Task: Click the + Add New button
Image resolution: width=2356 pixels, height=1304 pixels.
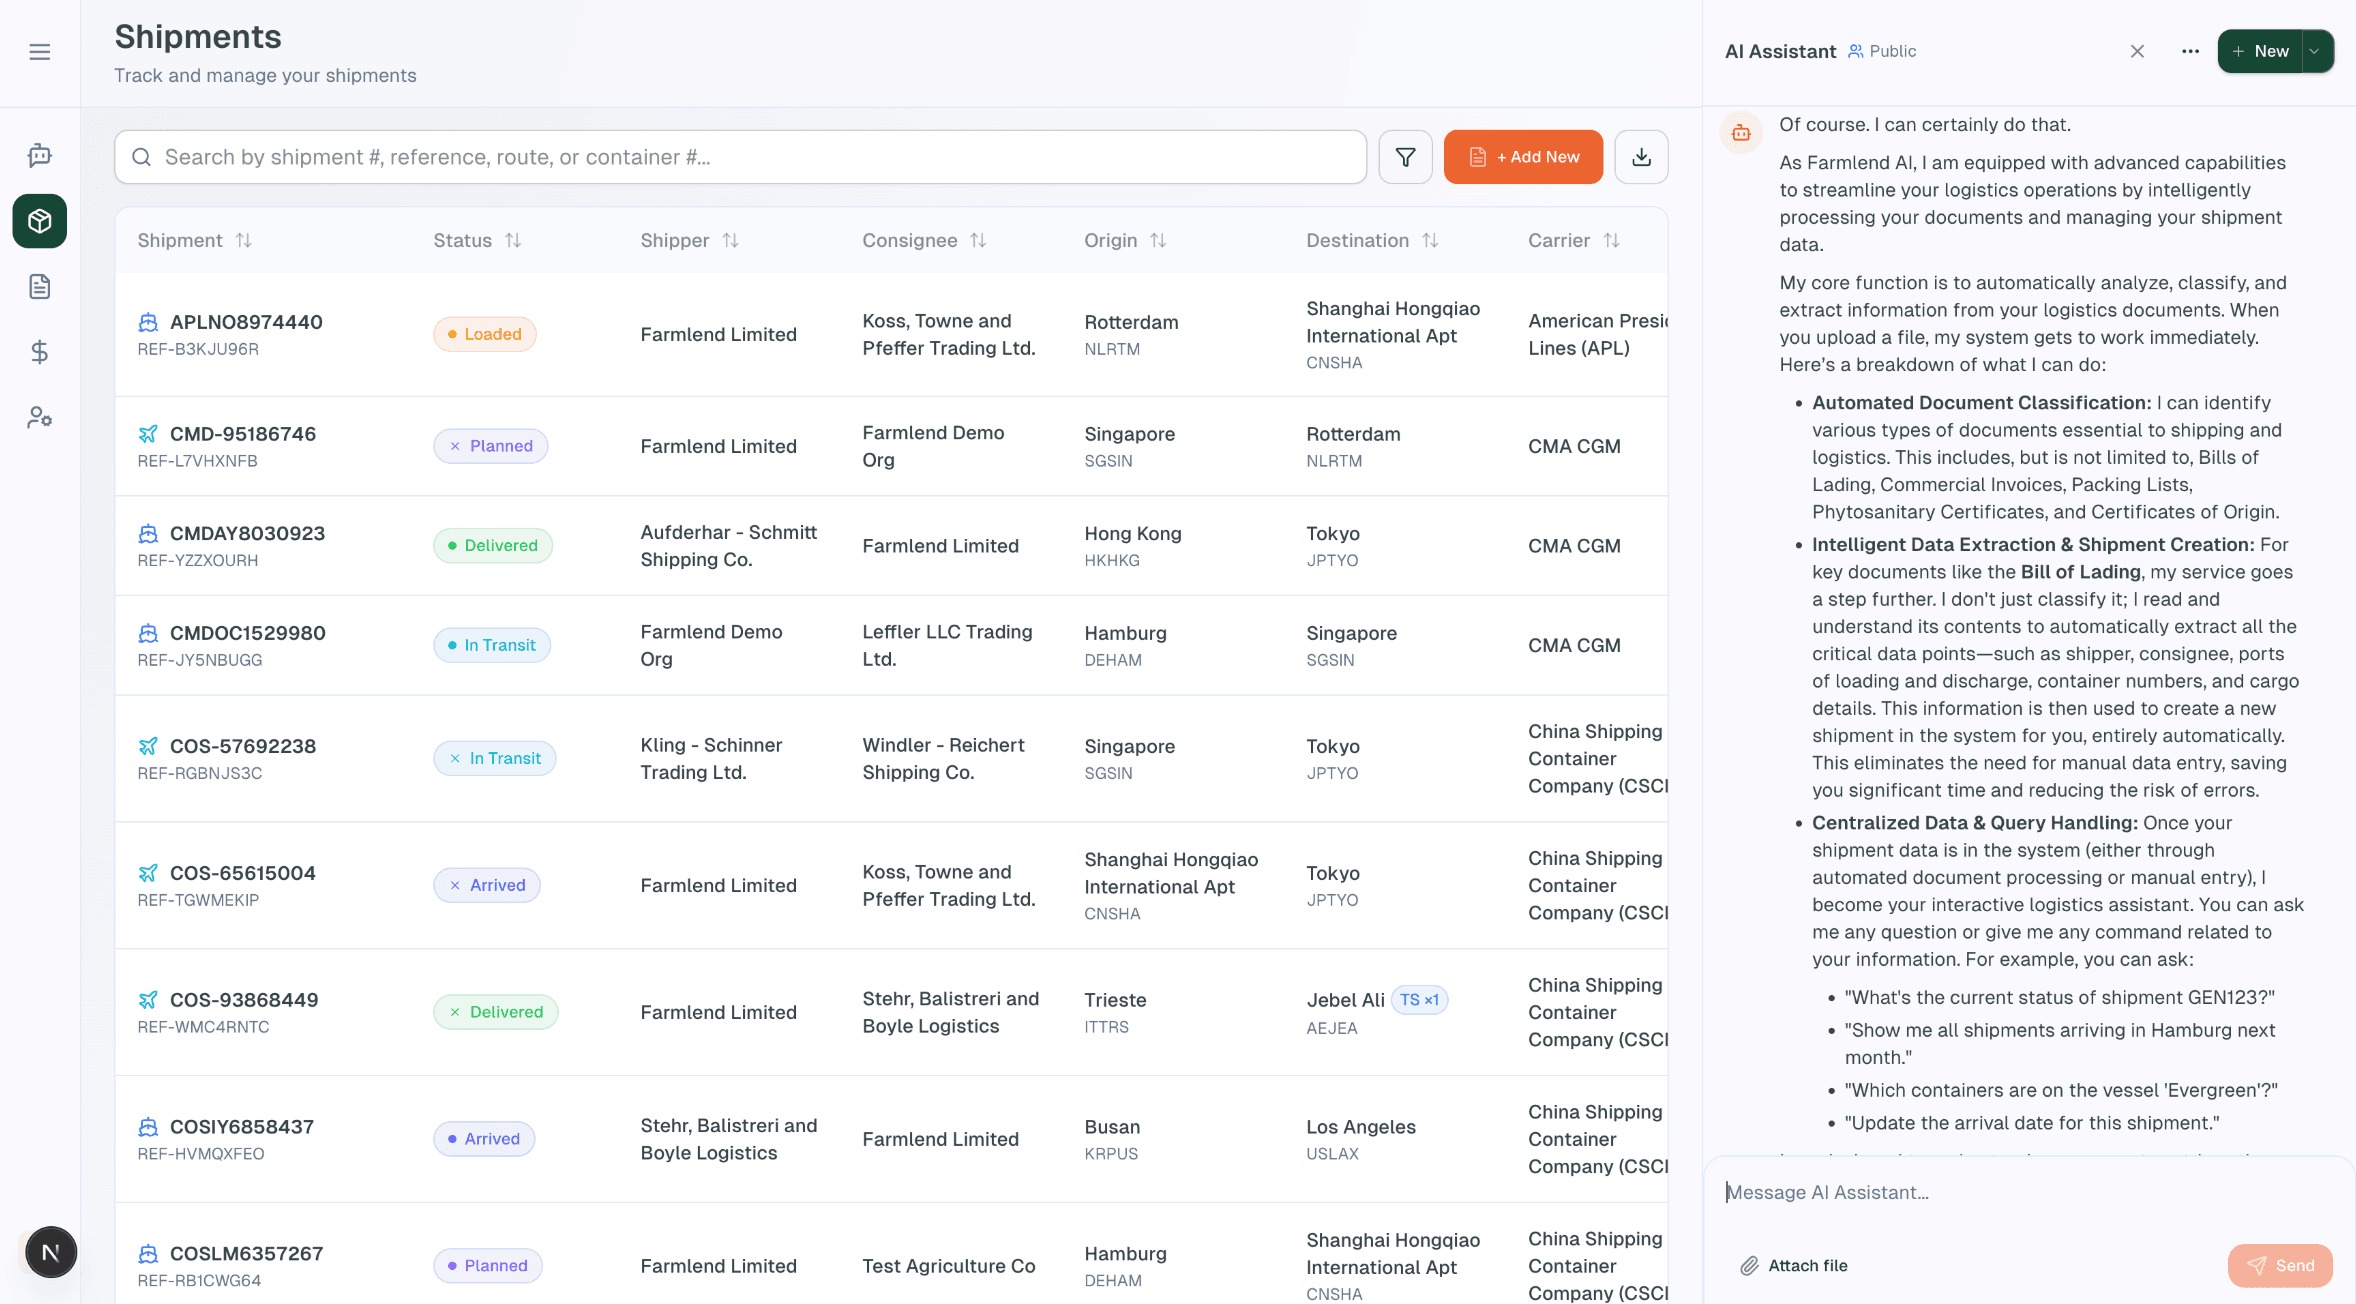Action: (1523, 157)
